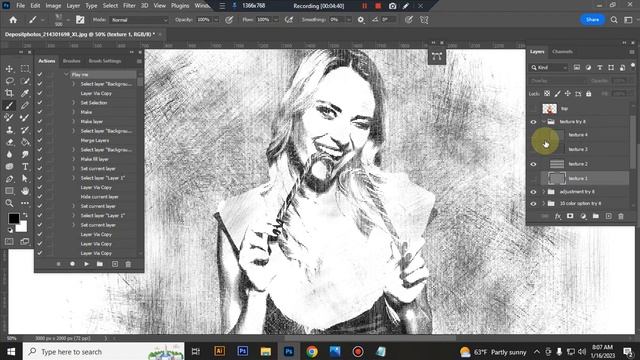Start recording an action
640x360 pixels.
(x=72, y=264)
